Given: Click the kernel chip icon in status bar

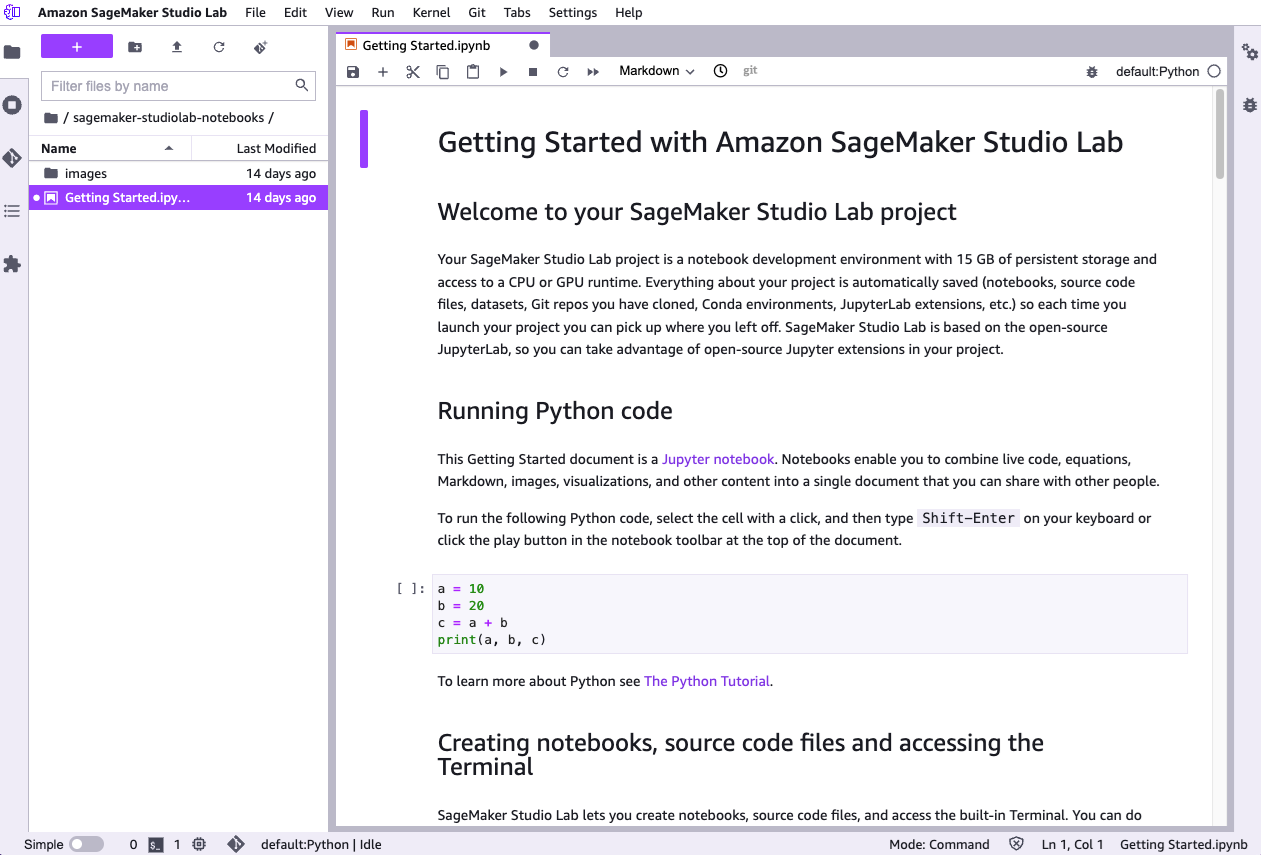Looking at the screenshot, I should (x=199, y=844).
